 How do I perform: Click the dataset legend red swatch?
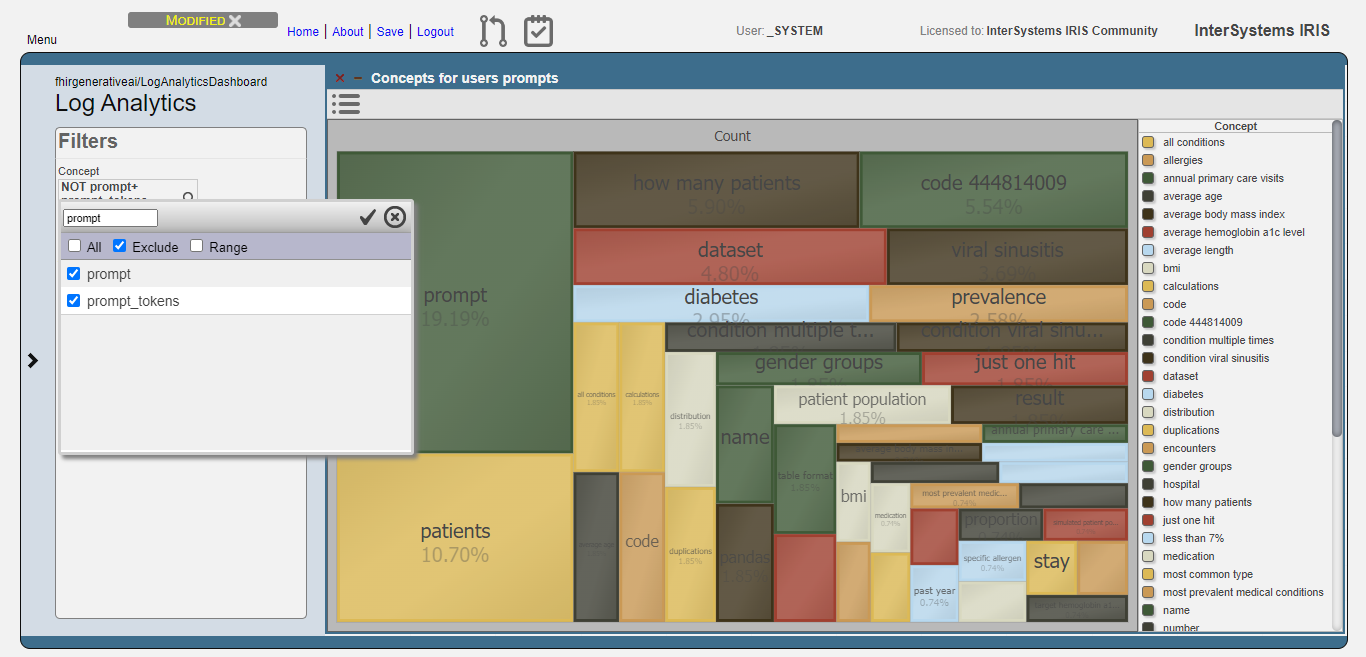click(1148, 376)
